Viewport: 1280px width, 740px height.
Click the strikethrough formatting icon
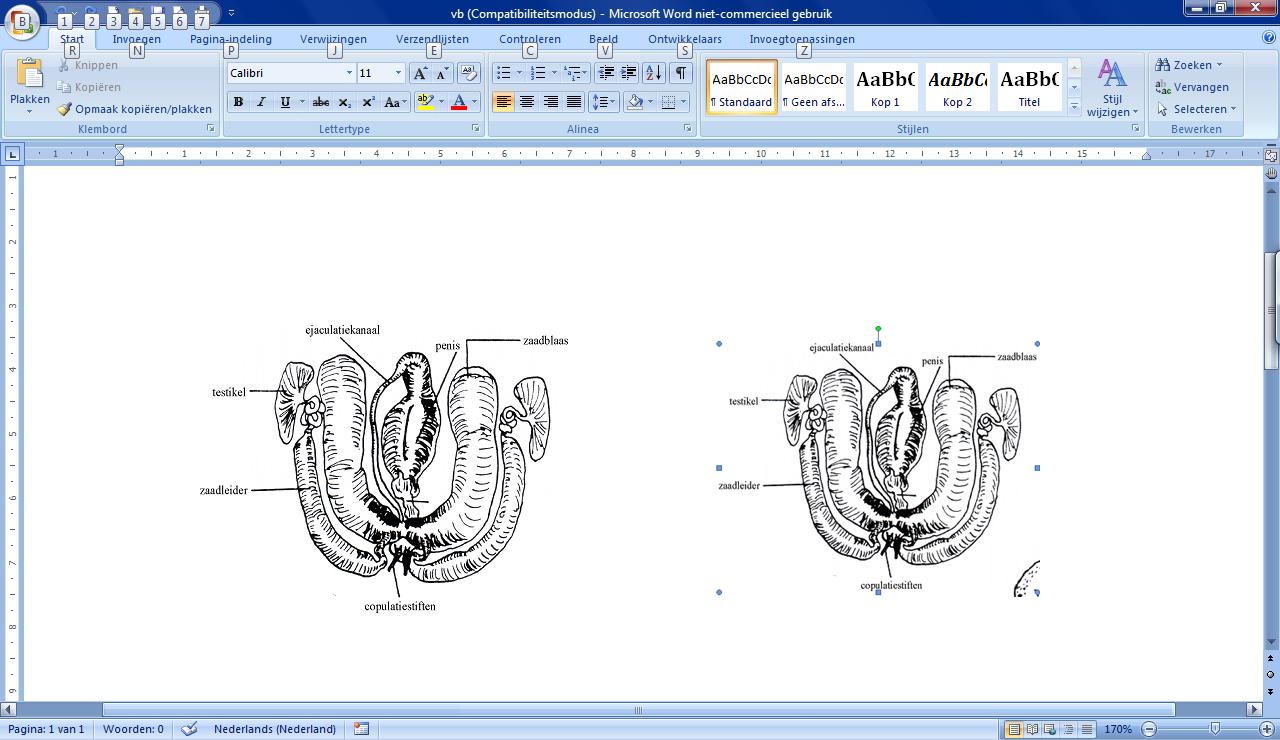(320, 102)
